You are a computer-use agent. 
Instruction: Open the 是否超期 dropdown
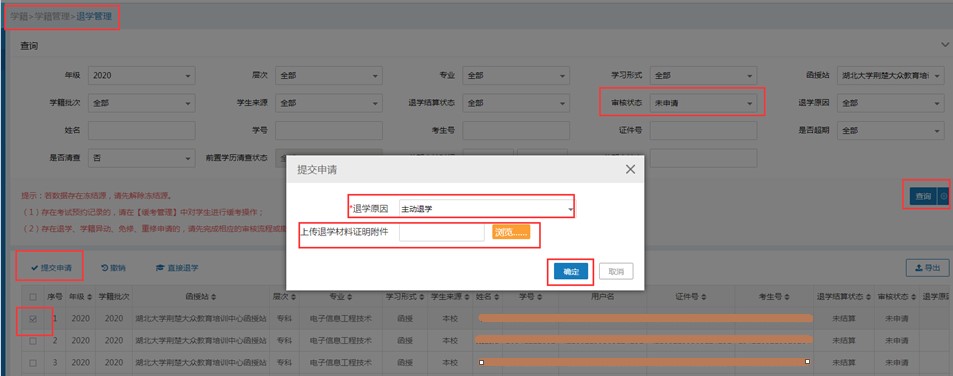coord(890,131)
